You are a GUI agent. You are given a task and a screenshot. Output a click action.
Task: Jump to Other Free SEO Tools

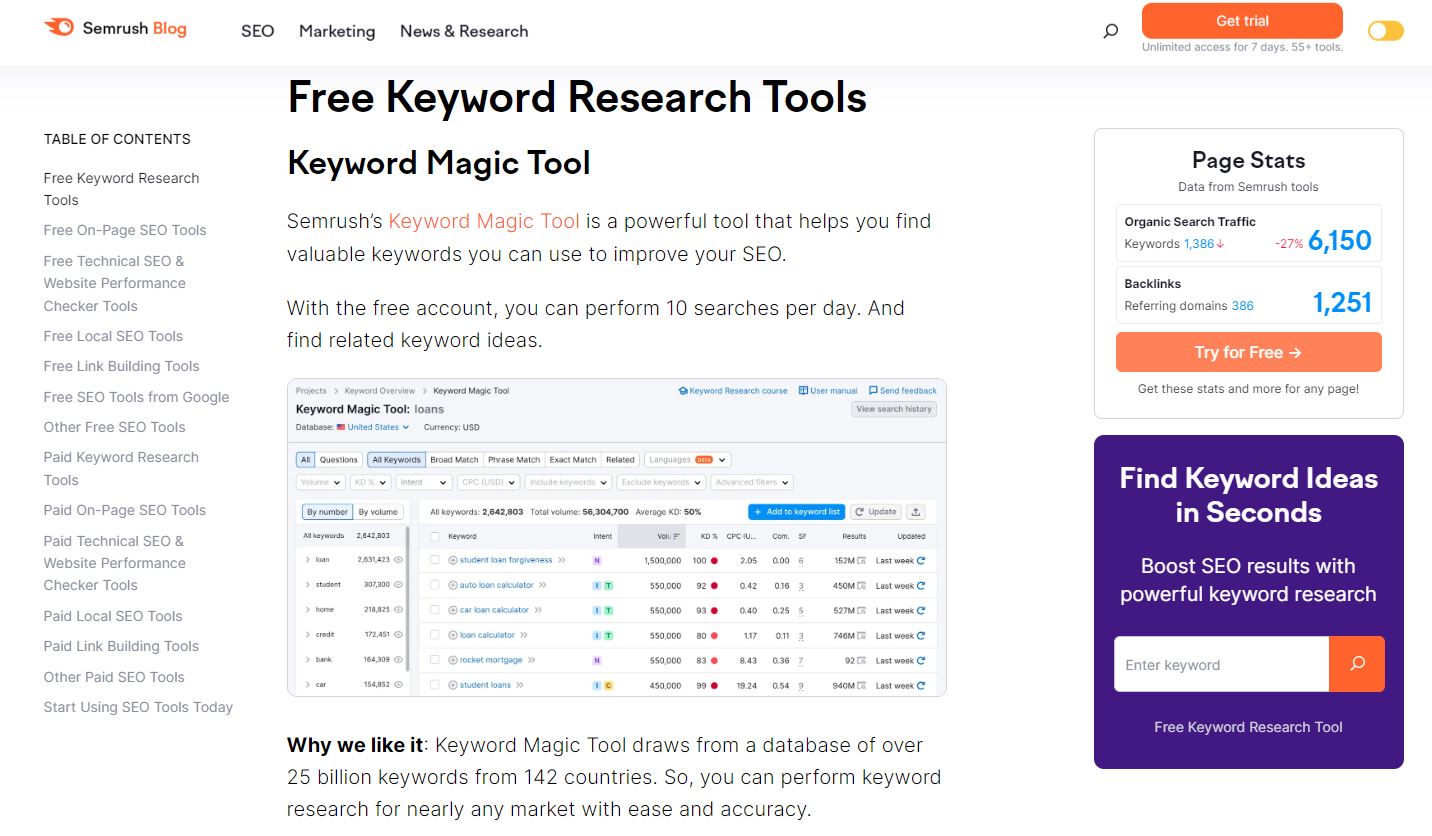114,427
